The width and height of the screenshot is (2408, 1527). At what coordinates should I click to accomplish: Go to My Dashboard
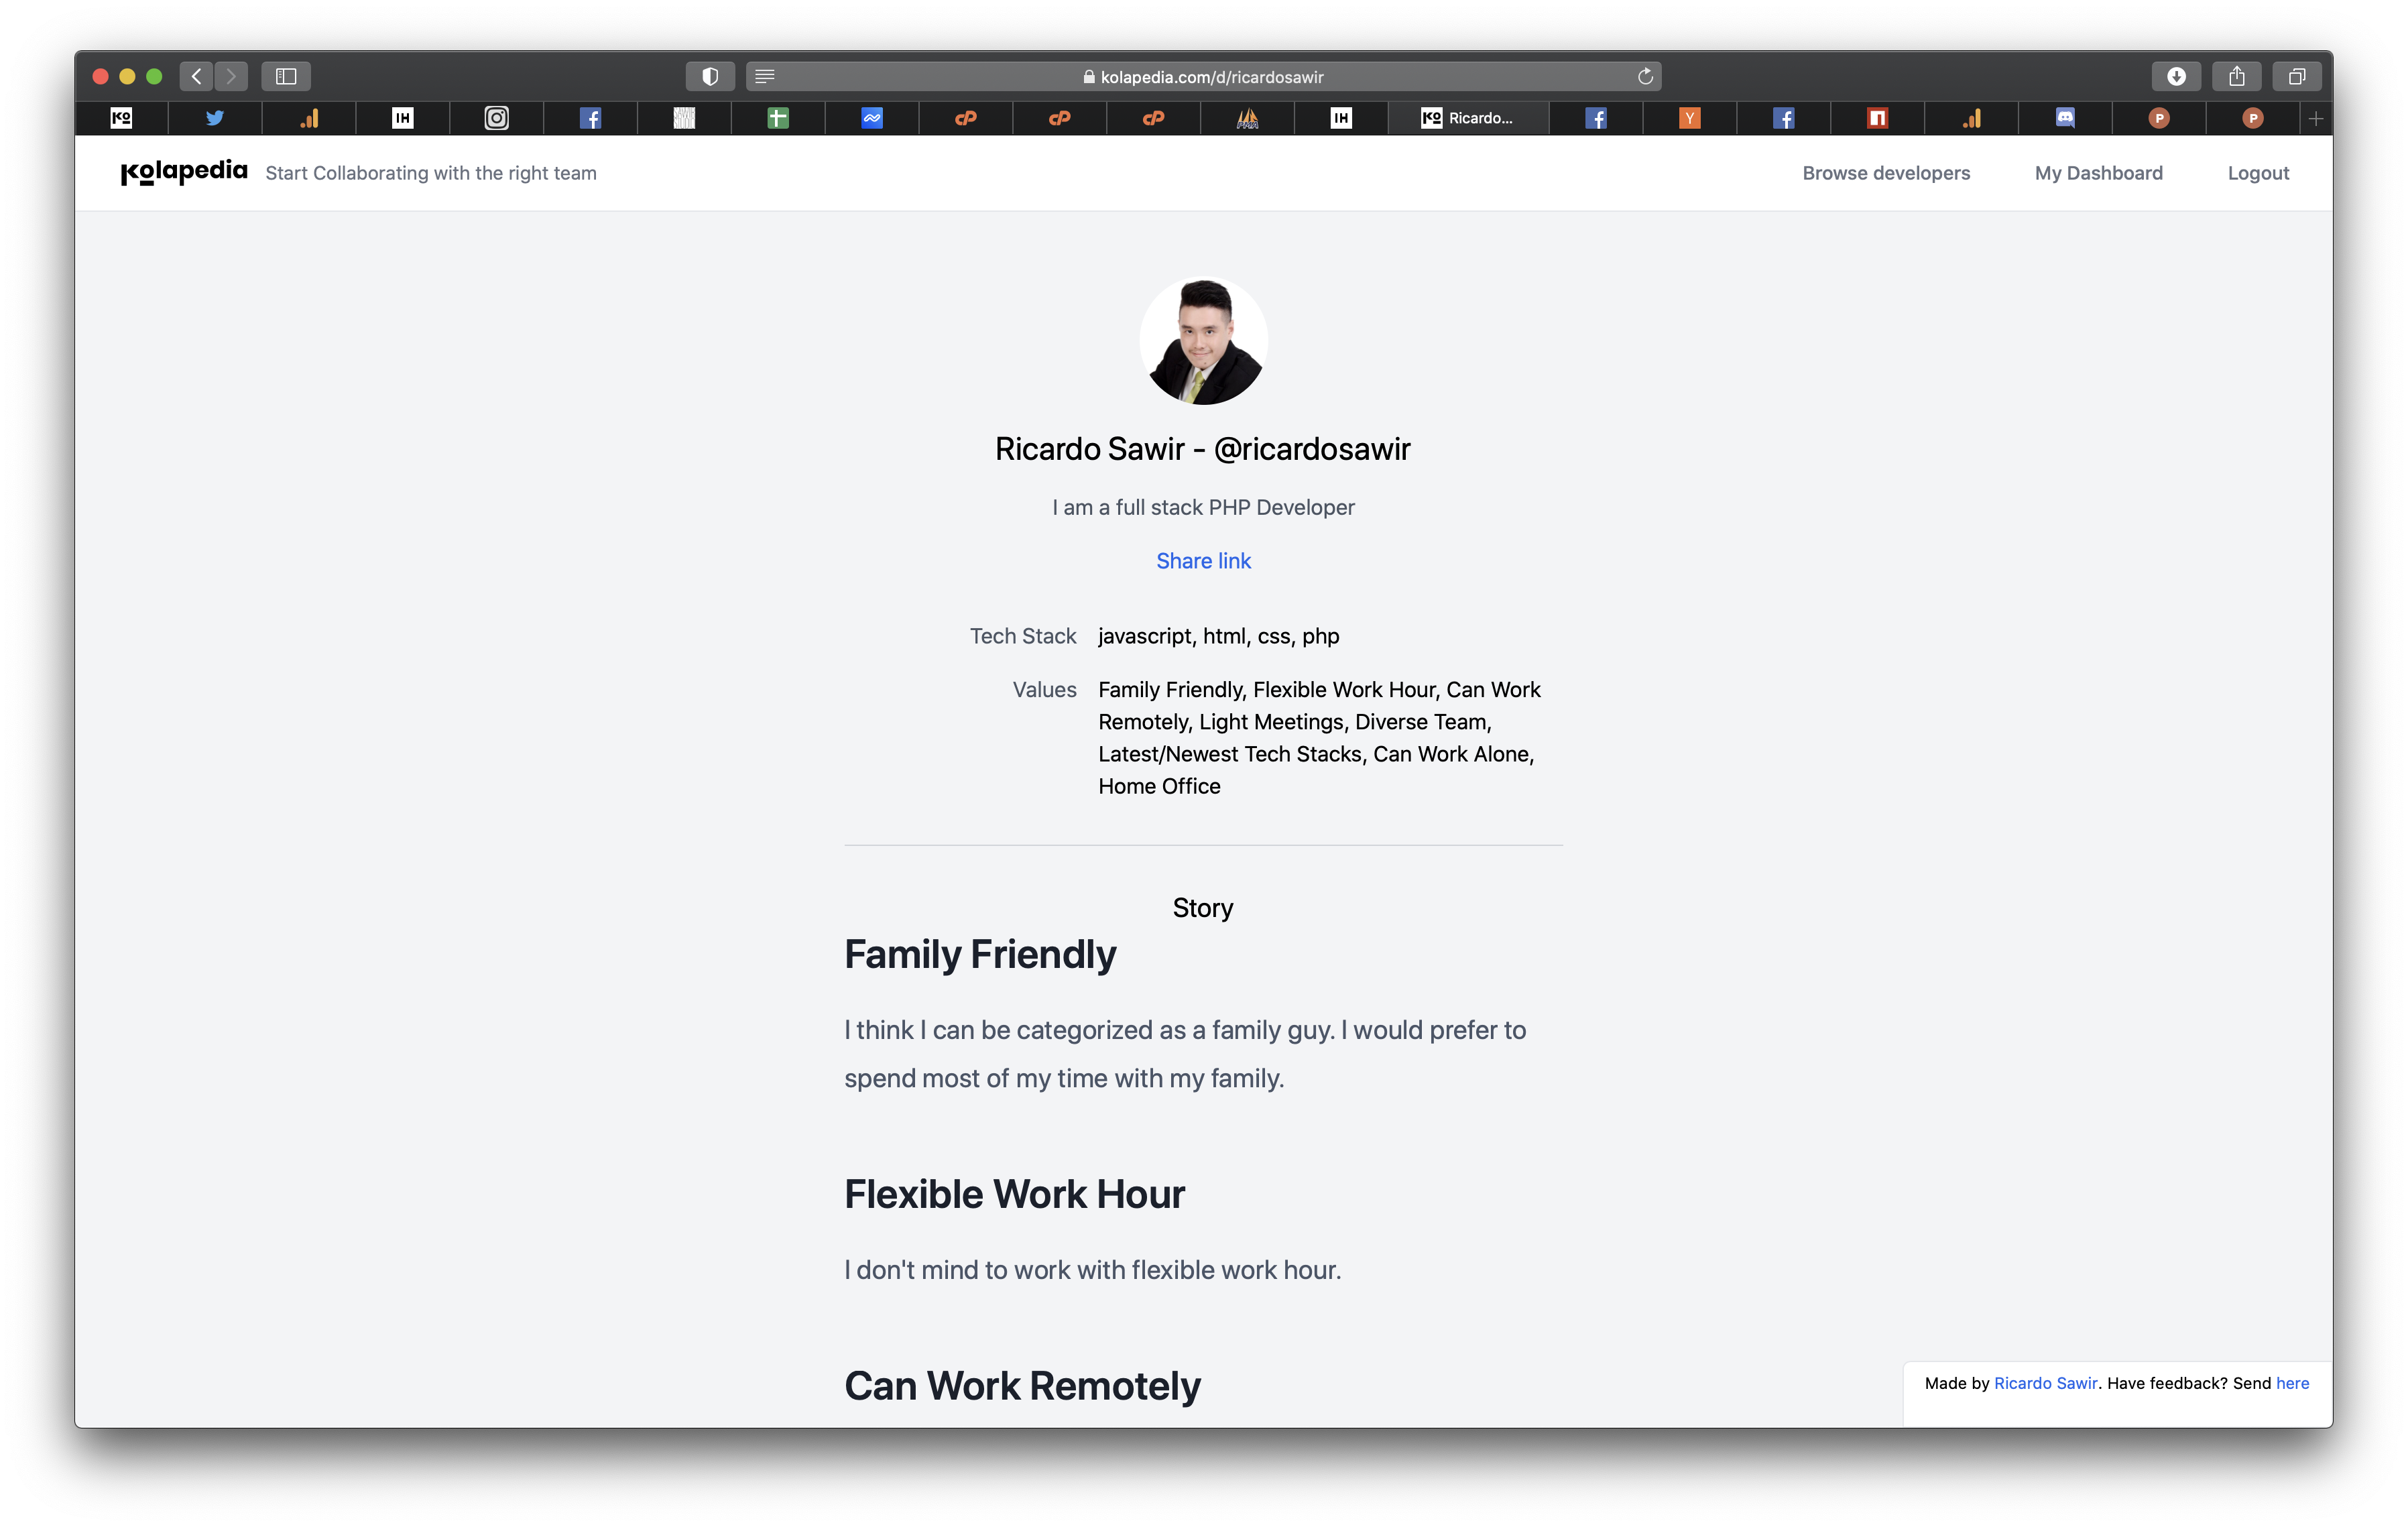[x=2098, y=173]
